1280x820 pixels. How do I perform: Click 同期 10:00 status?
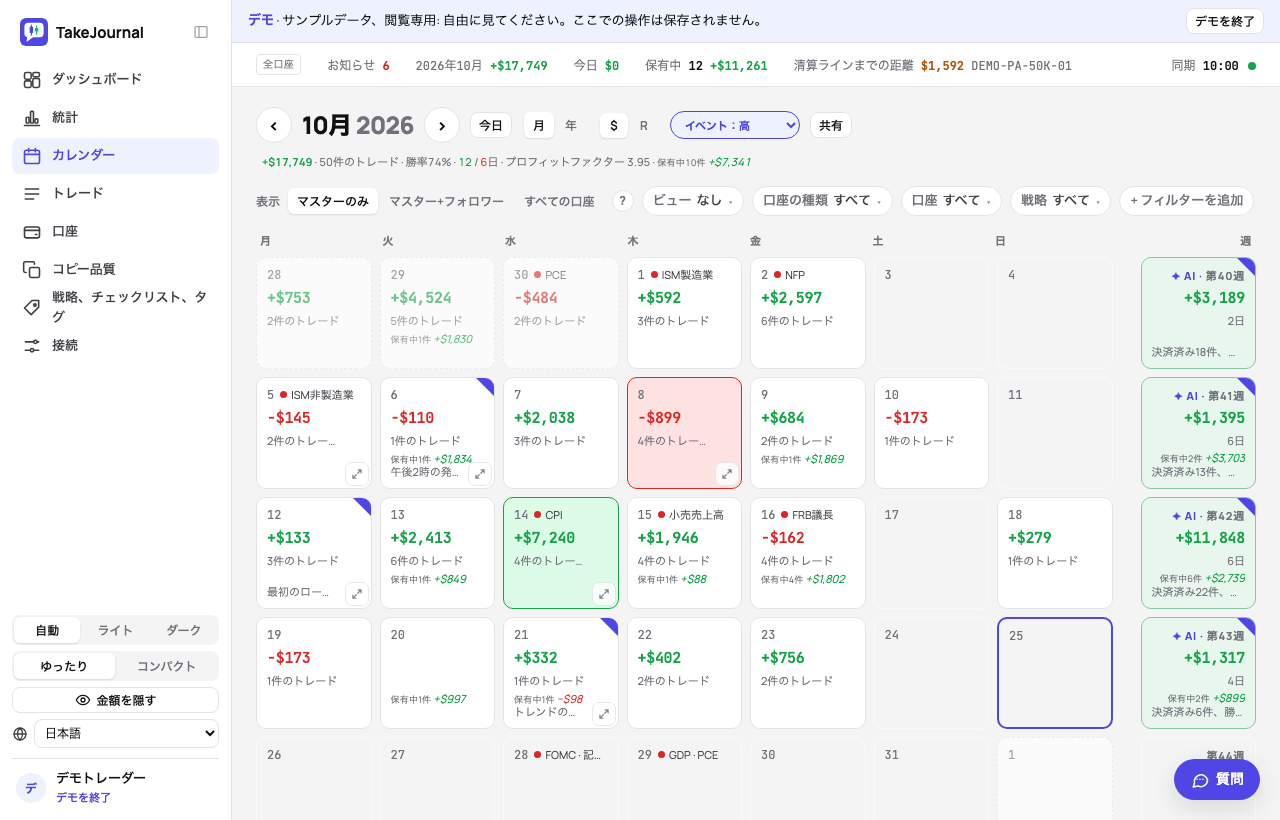[1213, 66]
